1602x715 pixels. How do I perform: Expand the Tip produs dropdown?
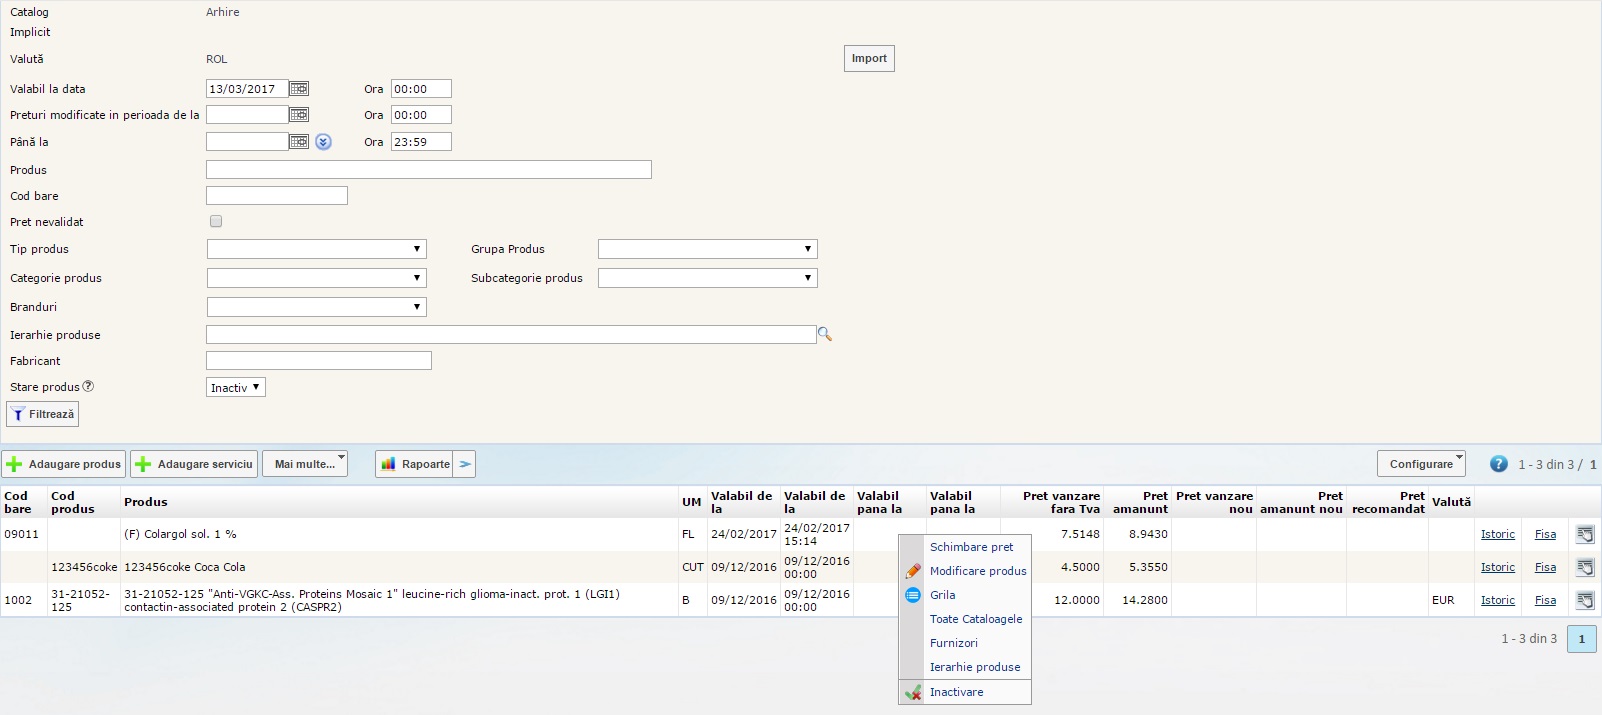pyautogui.click(x=316, y=249)
